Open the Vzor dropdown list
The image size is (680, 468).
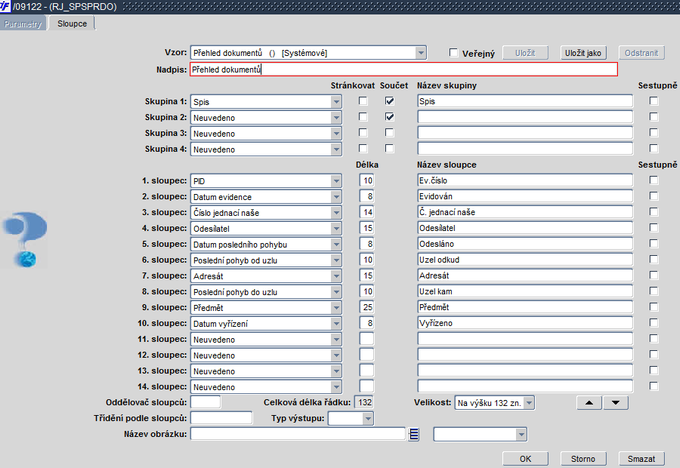click(x=421, y=52)
